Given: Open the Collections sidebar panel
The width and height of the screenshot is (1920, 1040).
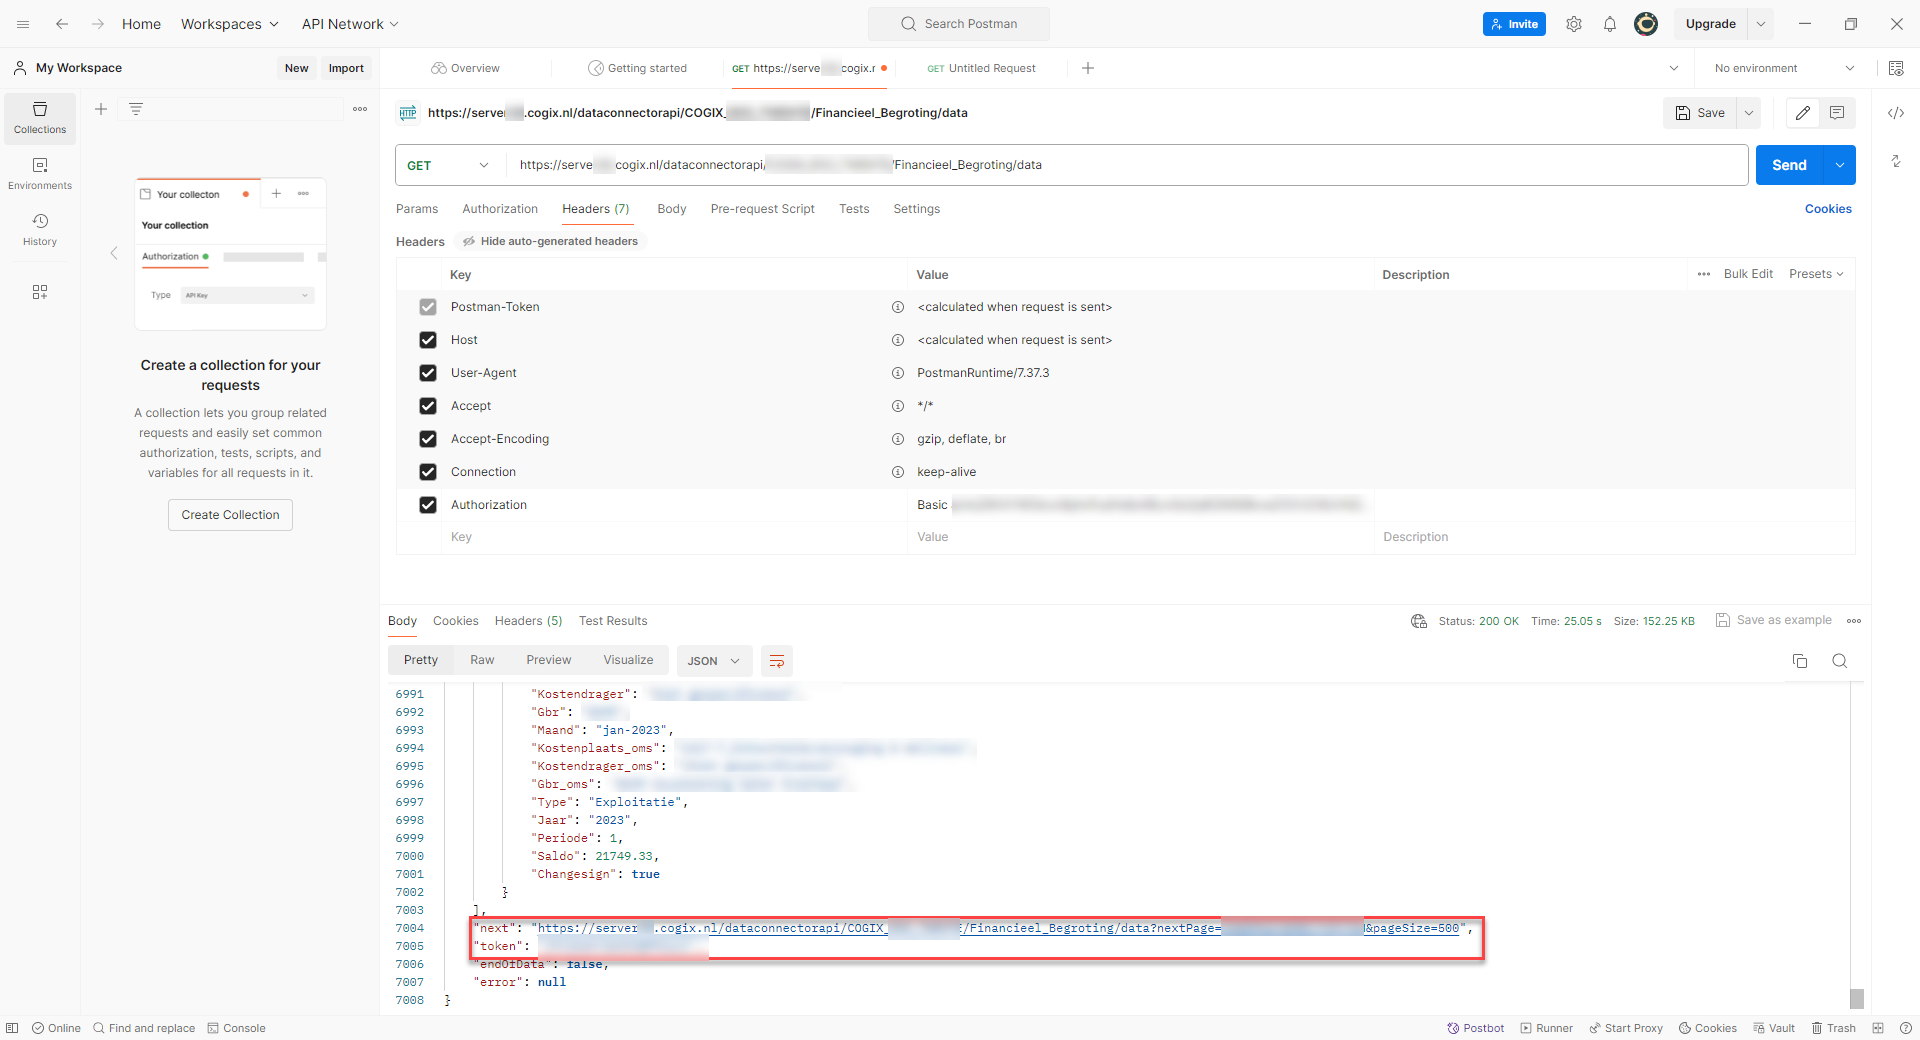Looking at the screenshot, I should [x=40, y=118].
